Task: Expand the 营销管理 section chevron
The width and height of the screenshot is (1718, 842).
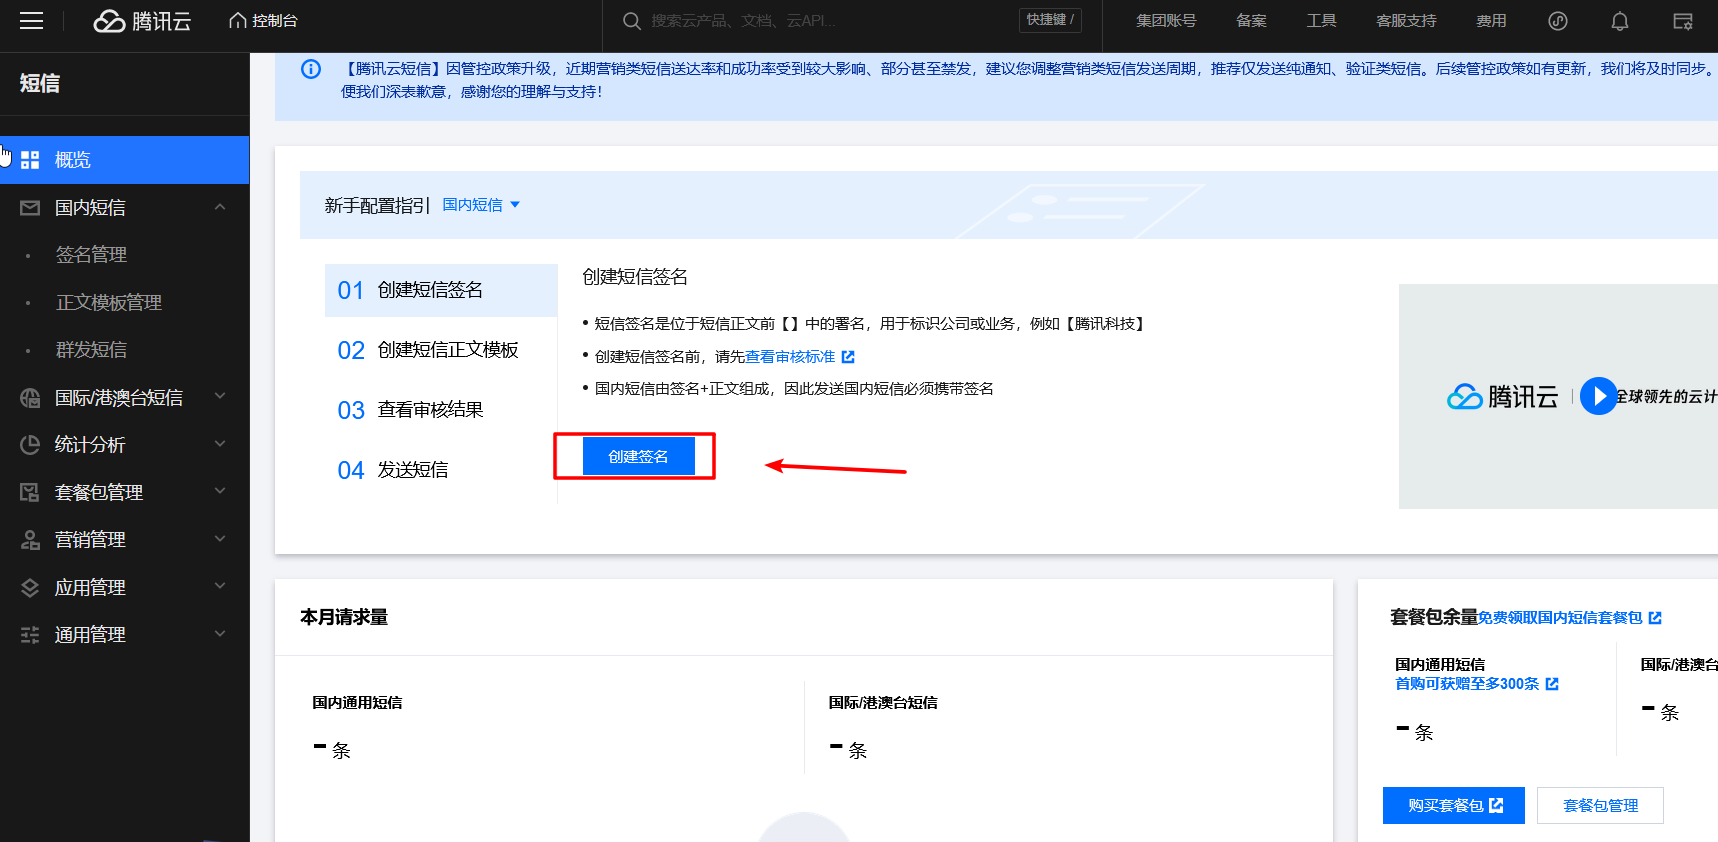Action: 220,538
